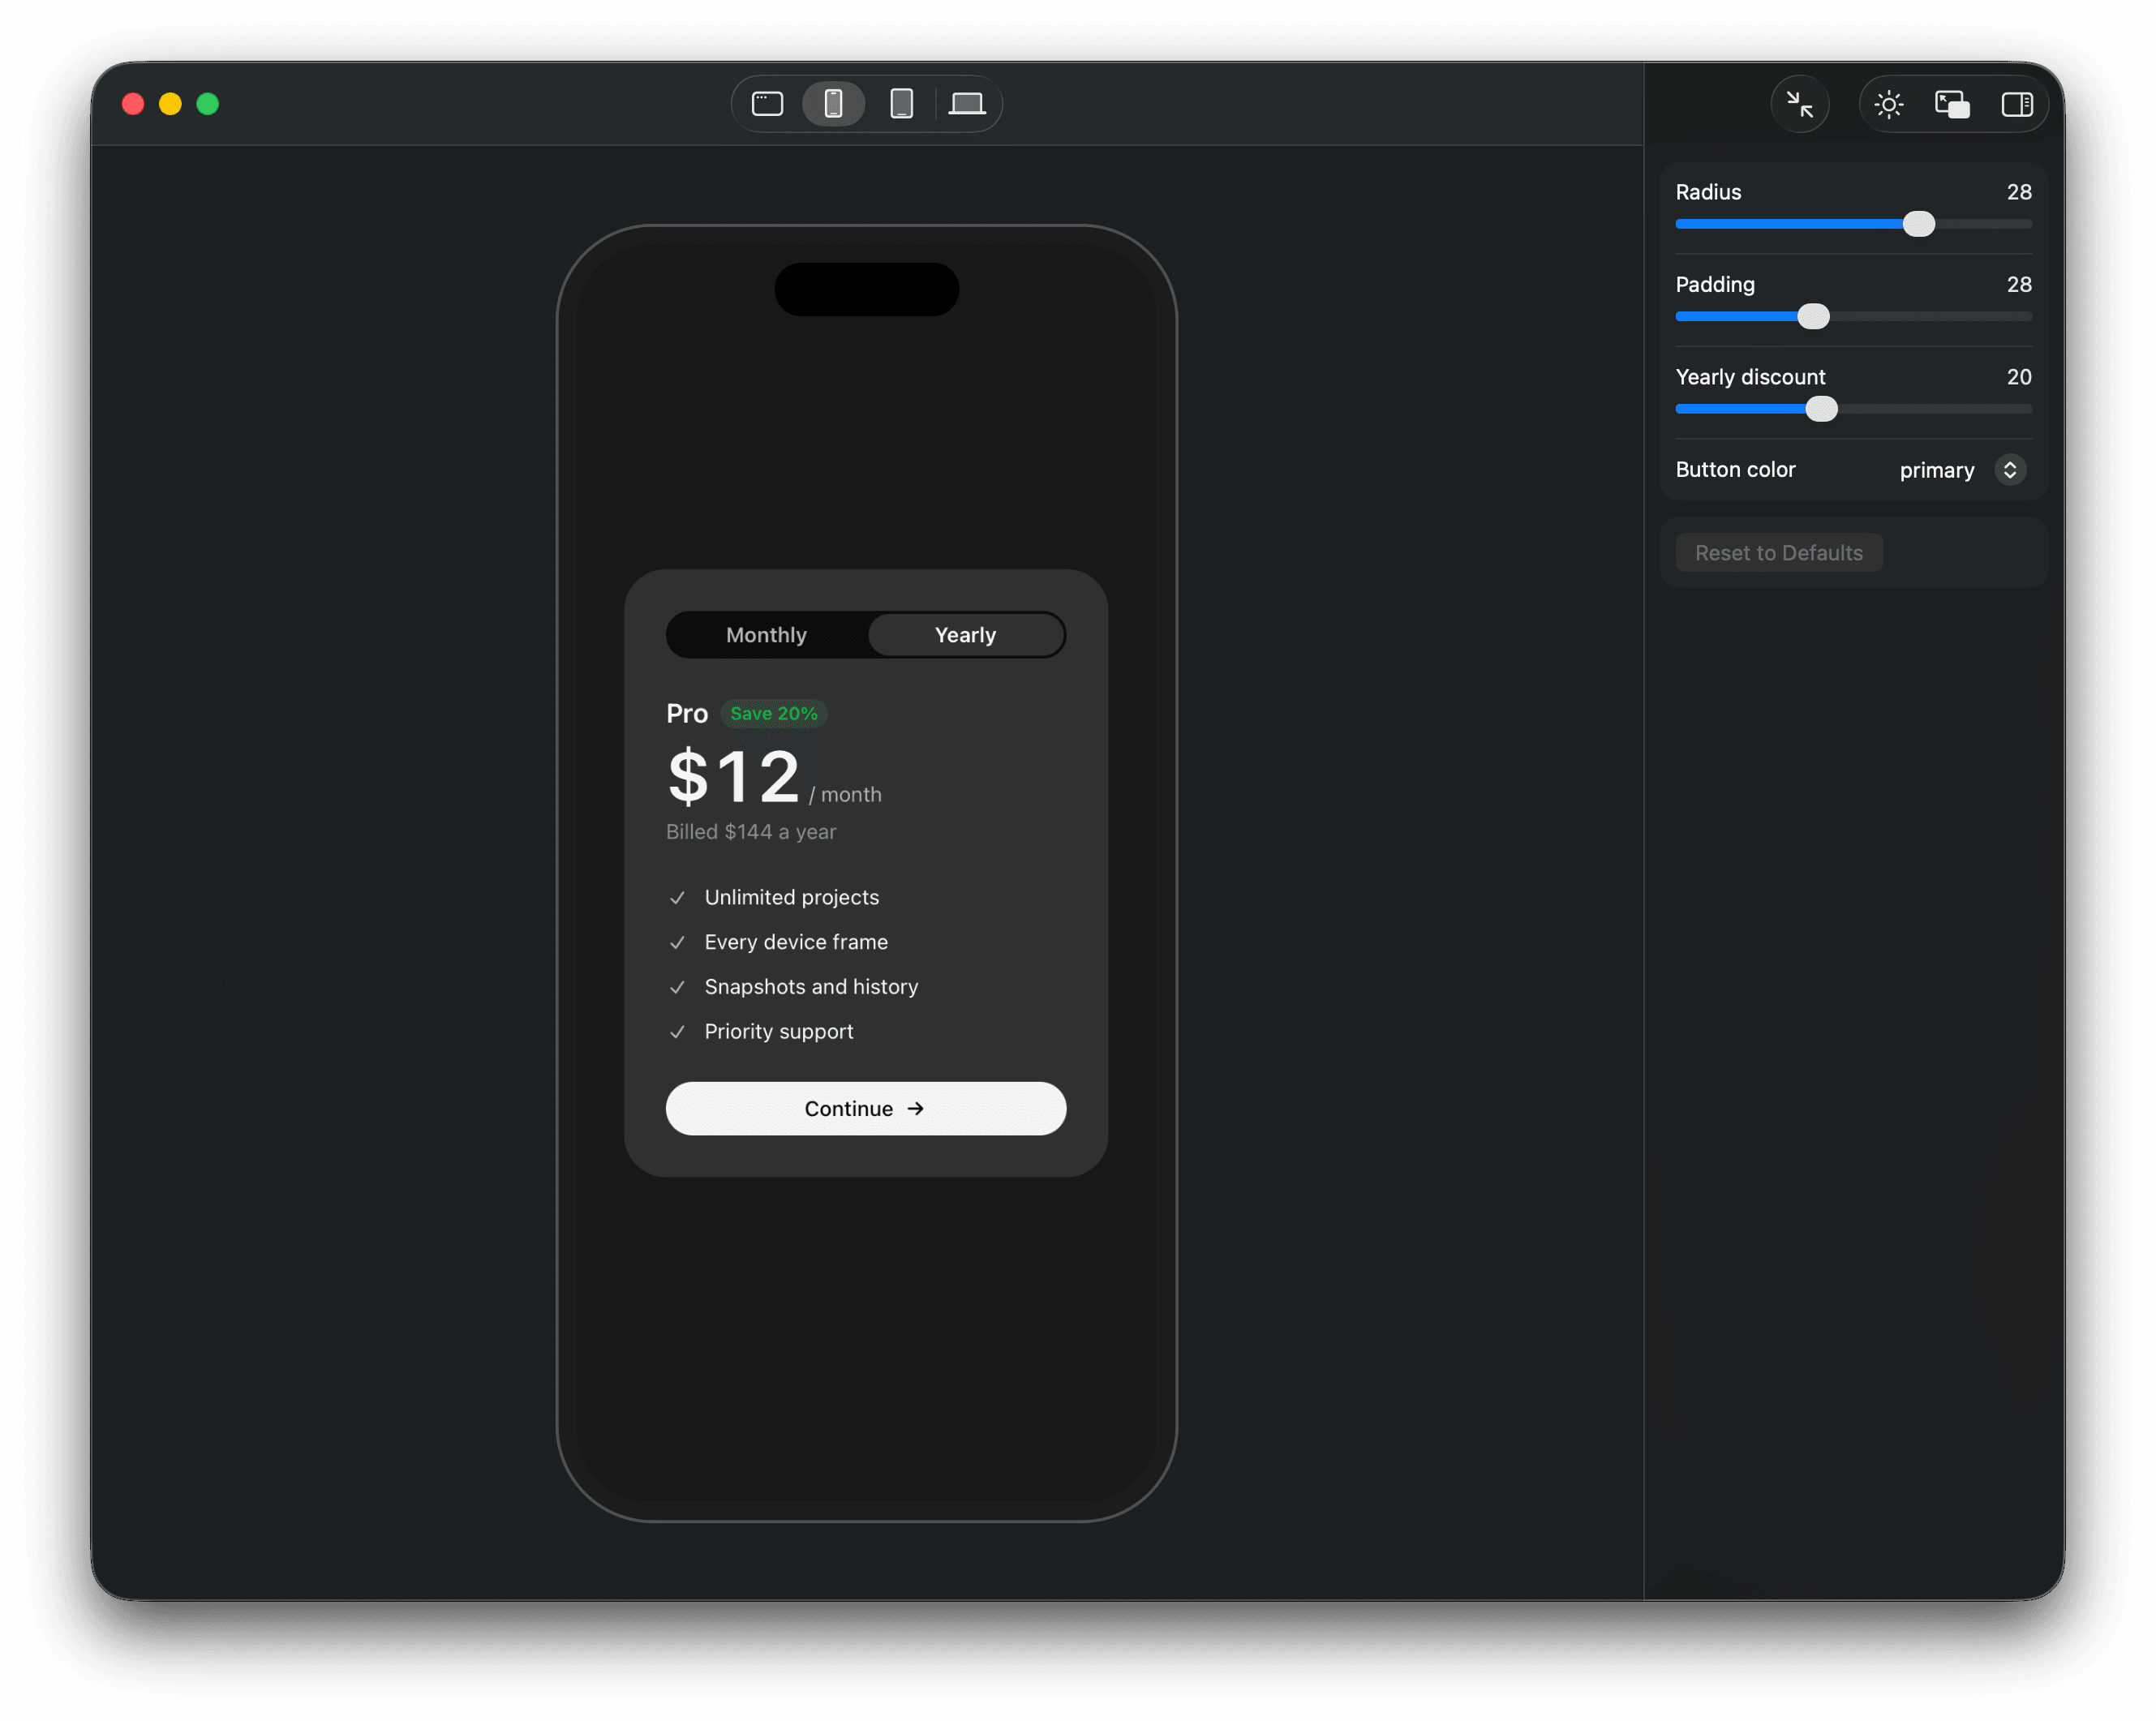
Task: Select the window-frame device preview icon
Action: 767,104
